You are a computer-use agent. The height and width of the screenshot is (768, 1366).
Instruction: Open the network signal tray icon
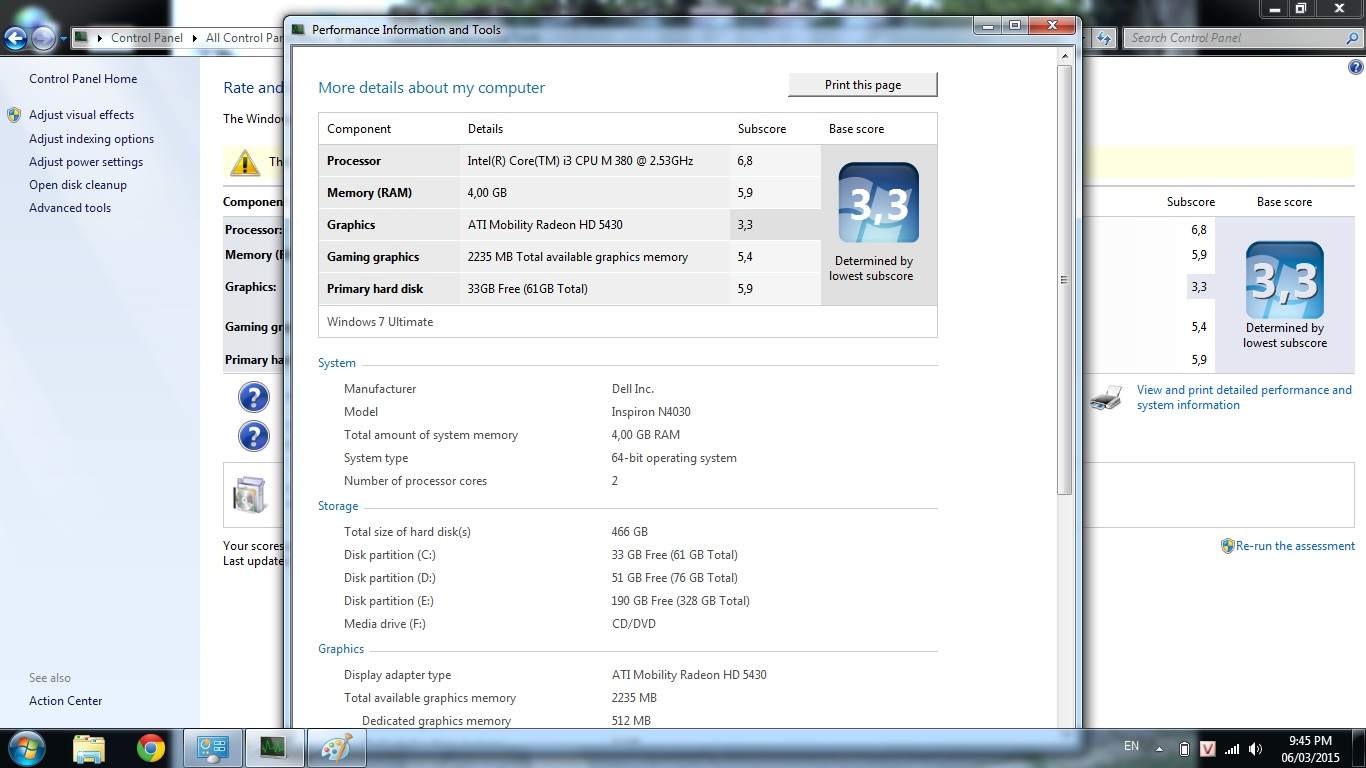click(x=1232, y=748)
